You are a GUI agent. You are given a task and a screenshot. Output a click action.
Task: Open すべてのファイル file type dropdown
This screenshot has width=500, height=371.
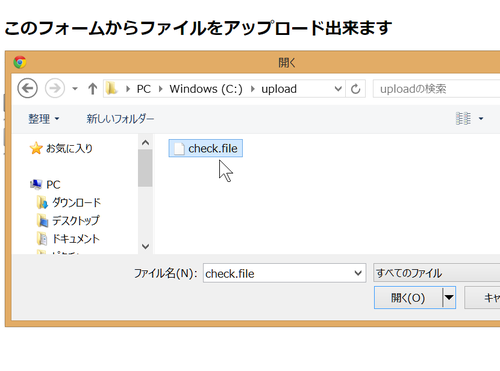(437, 273)
